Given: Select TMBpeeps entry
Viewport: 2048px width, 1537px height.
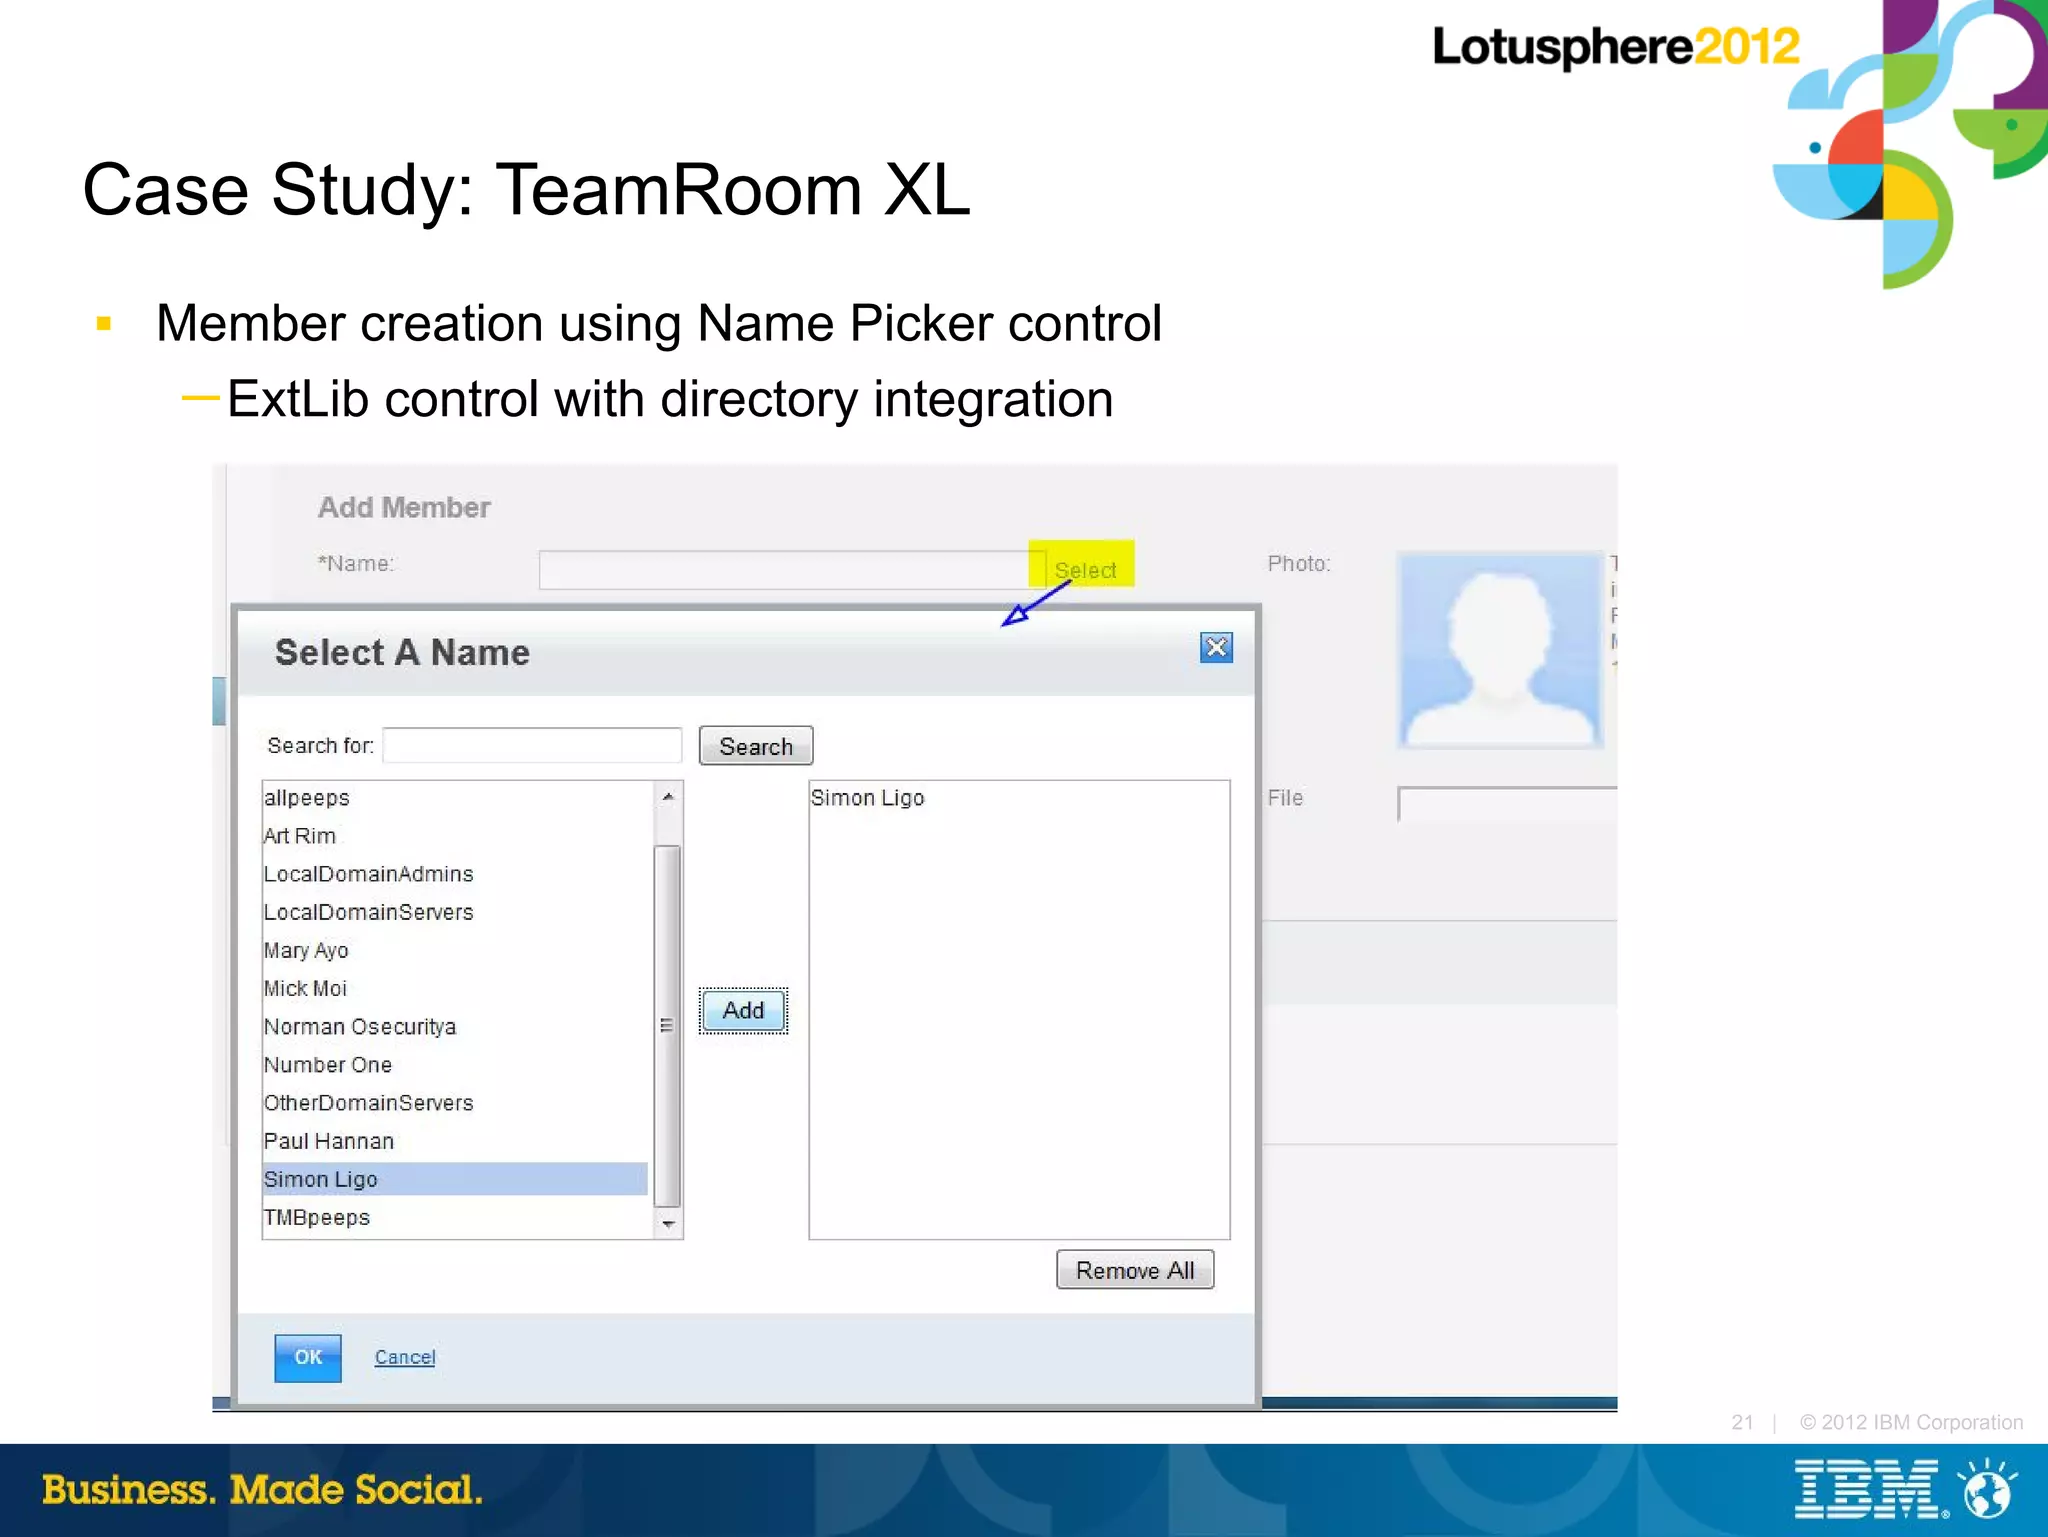Looking at the screenshot, I should pos(455,1218).
